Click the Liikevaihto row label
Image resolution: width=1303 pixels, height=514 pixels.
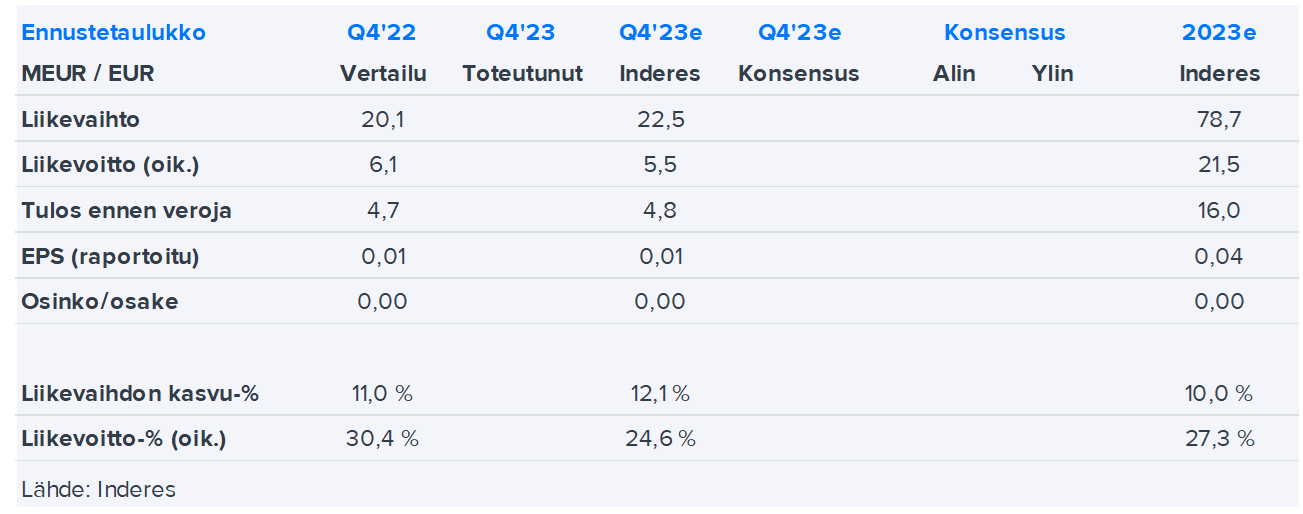click(x=81, y=119)
